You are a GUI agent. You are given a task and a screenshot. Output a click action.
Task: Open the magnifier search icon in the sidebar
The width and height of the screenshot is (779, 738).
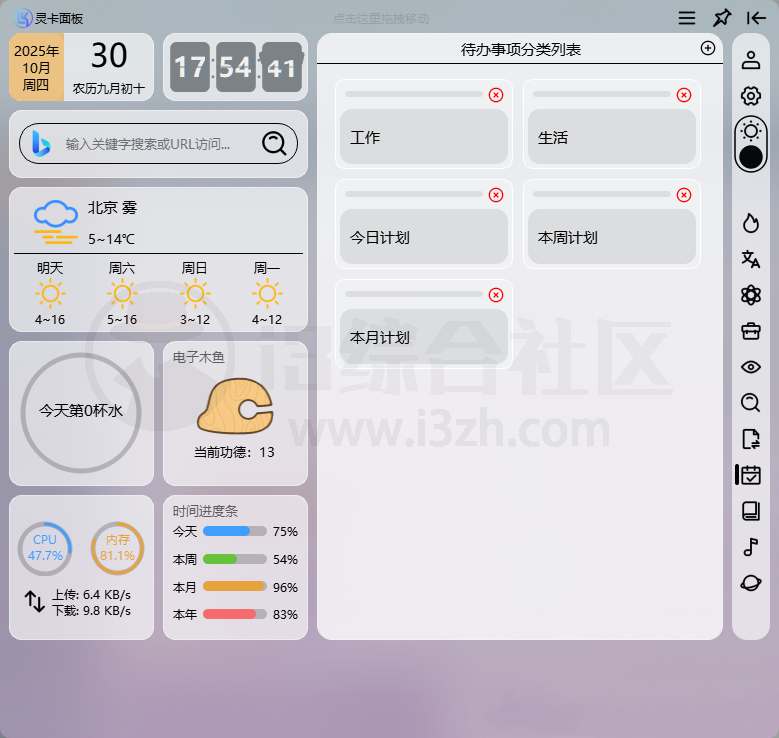click(x=751, y=403)
